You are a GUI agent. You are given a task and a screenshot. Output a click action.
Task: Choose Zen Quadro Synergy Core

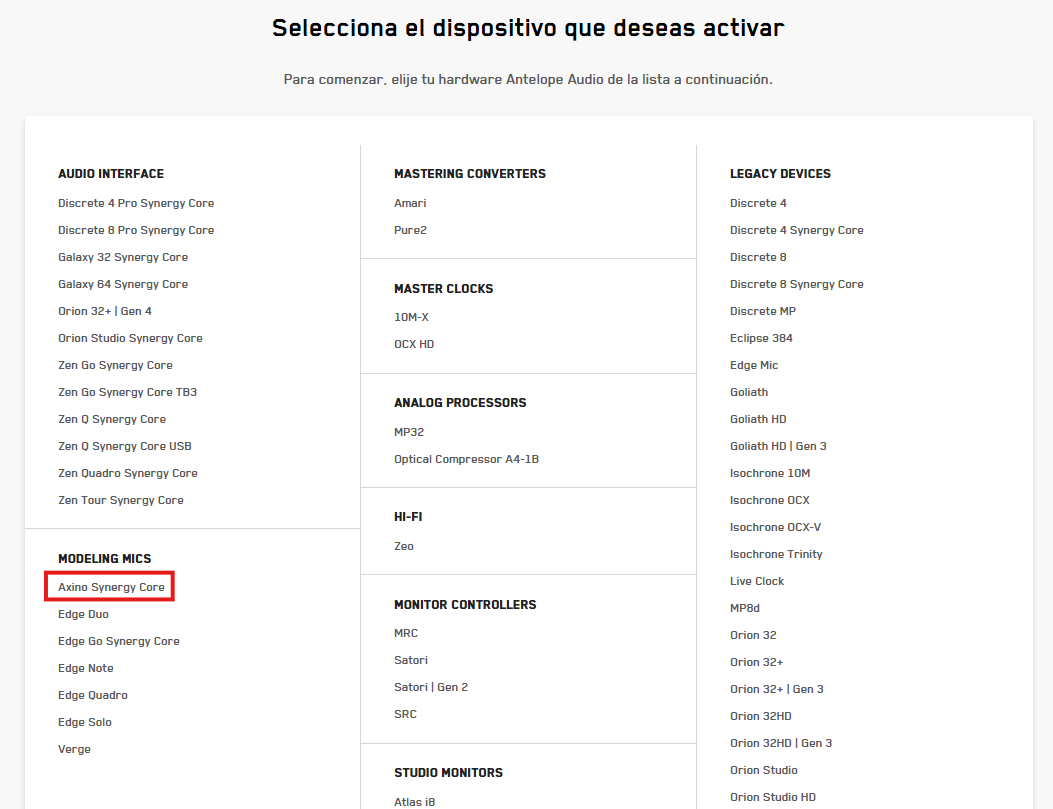128,473
